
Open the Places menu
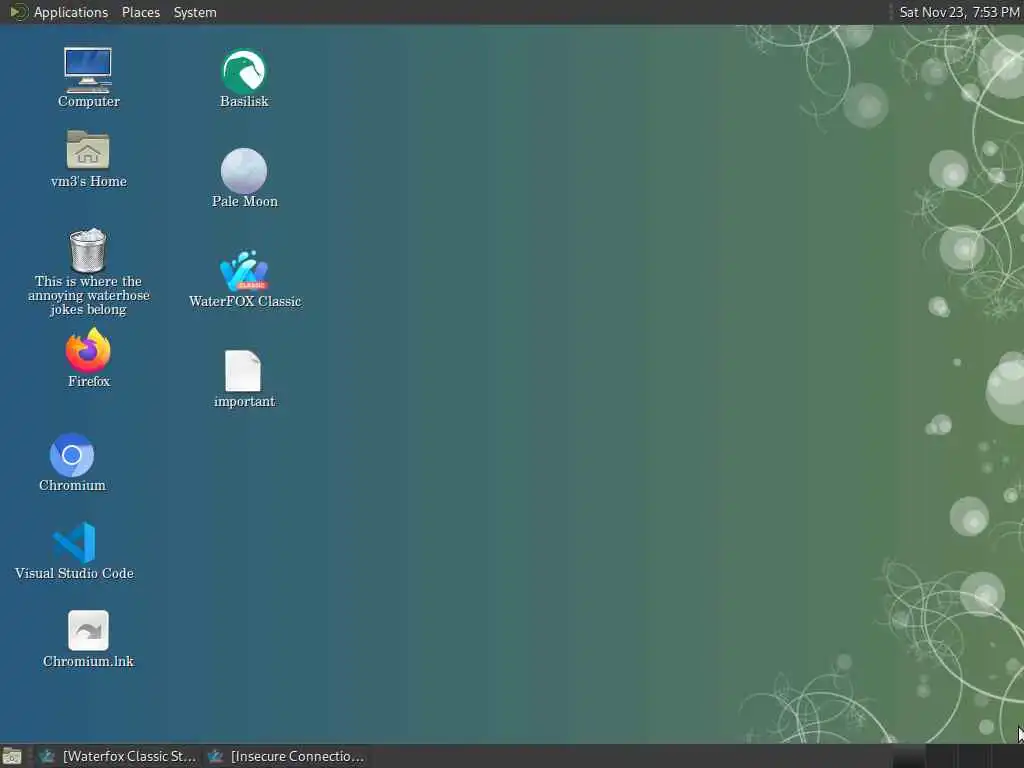pos(140,12)
